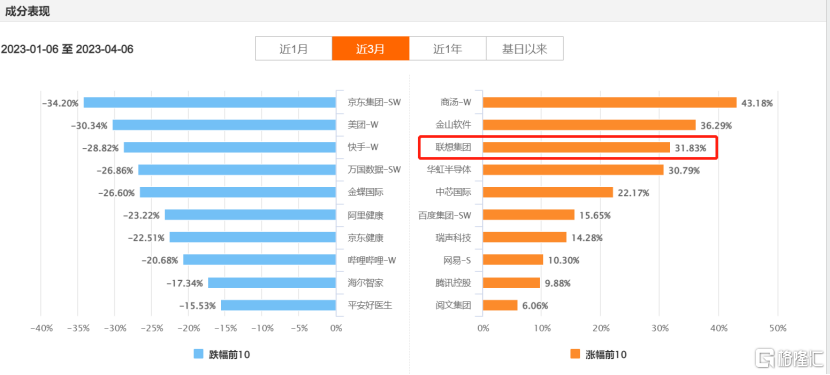The width and height of the screenshot is (830, 375).
Task: Click the 金蝶国际 blue bar
Action: click(x=238, y=192)
